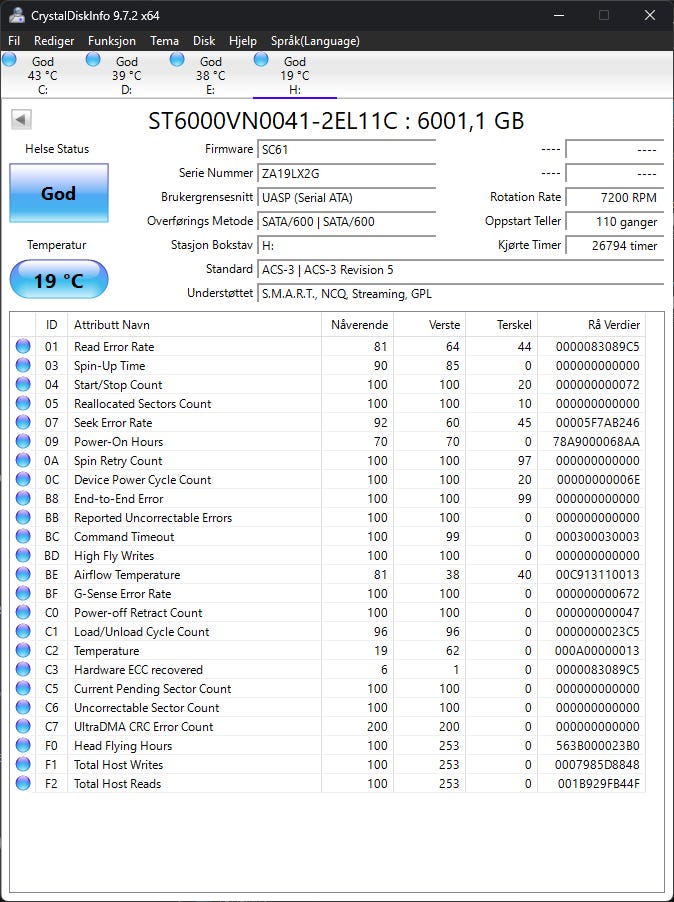
Task: Switch to disk D: tab
Action: (127, 75)
